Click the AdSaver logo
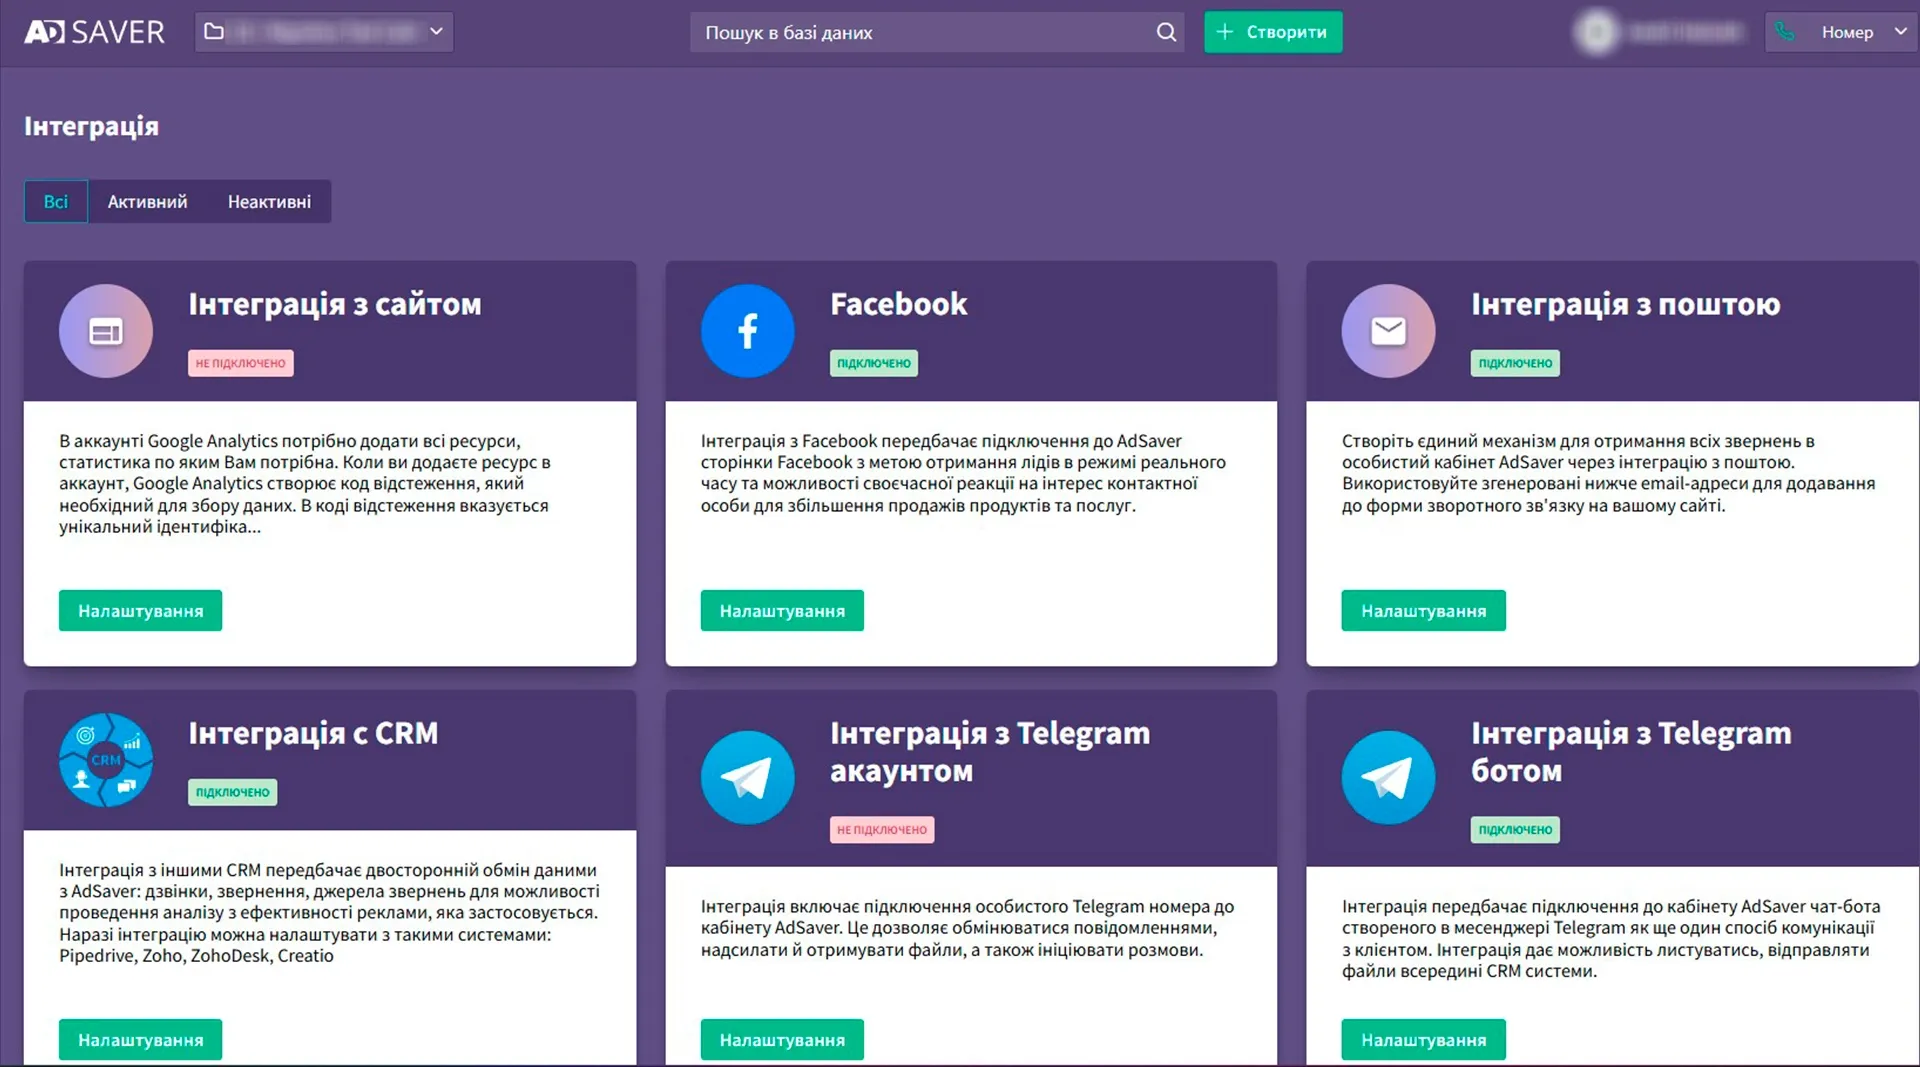 (95, 32)
